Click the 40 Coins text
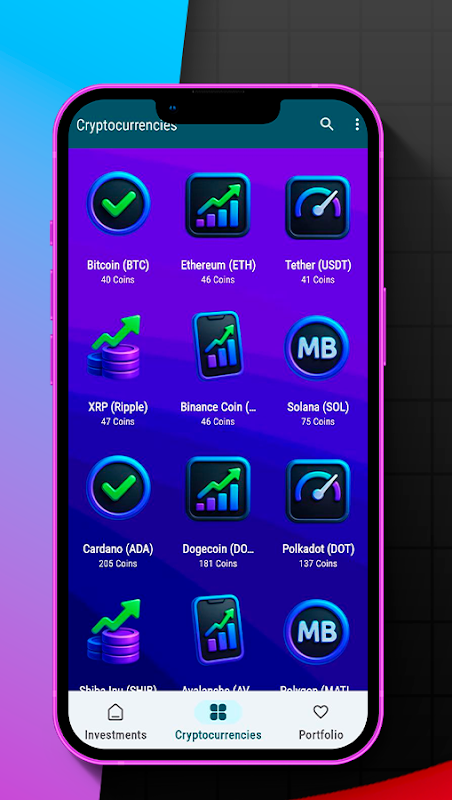Screen dimensions: 452x800 click(118, 280)
